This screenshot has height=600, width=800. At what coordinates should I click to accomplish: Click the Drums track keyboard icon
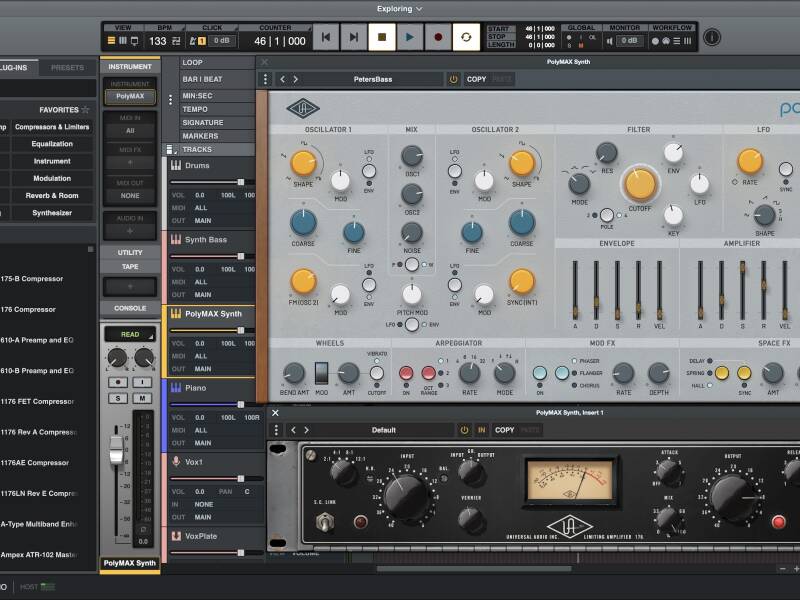click(x=176, y=165)
